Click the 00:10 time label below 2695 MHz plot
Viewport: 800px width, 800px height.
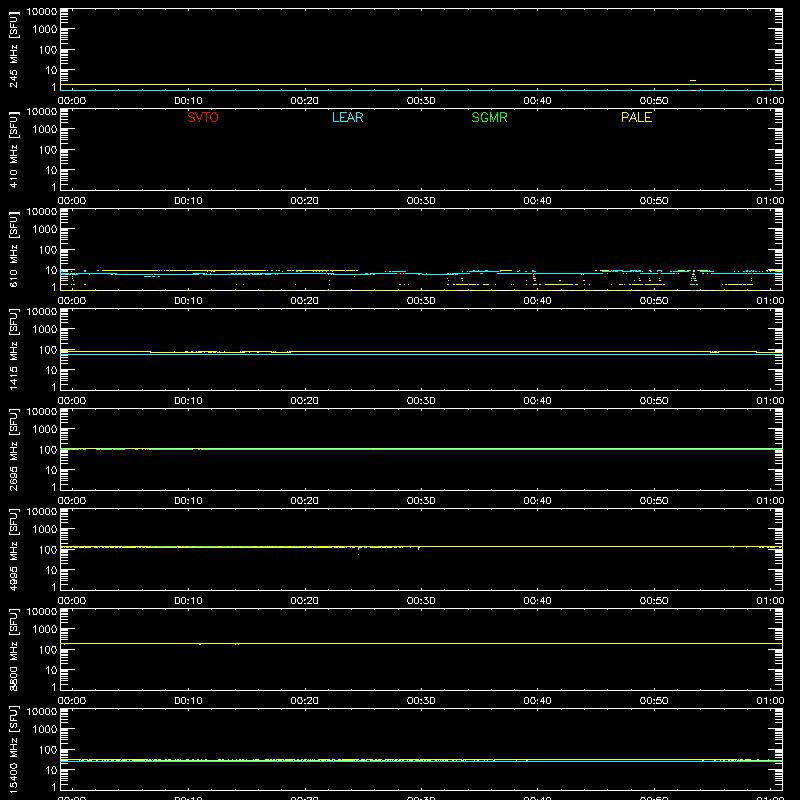click(x=188, y=501)
